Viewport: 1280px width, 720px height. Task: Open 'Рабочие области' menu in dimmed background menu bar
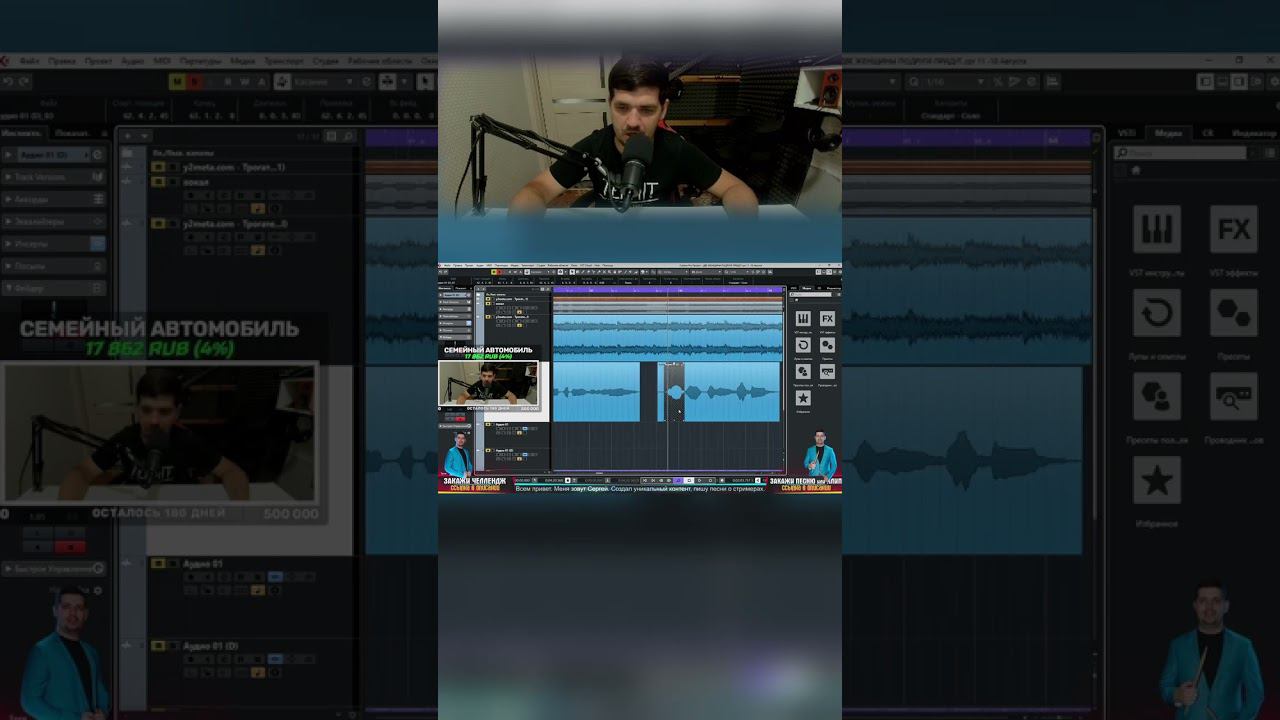[x=380, y=61]
